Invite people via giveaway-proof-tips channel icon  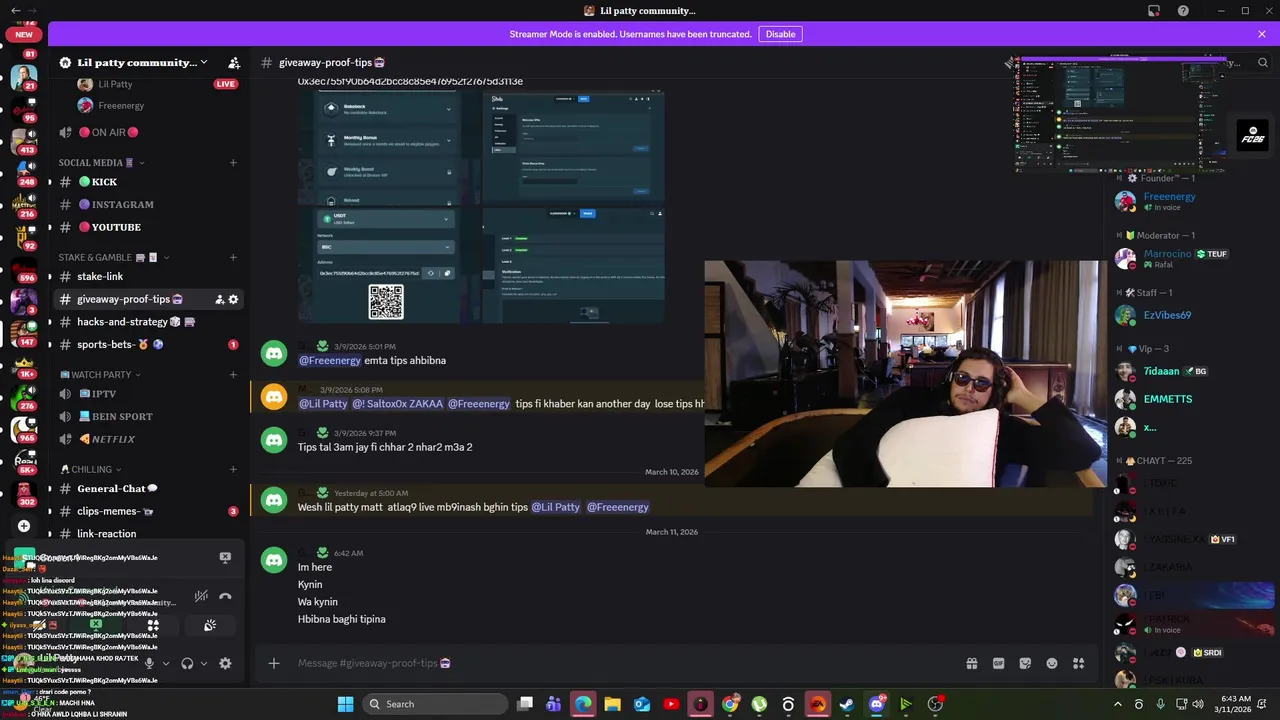219,299
